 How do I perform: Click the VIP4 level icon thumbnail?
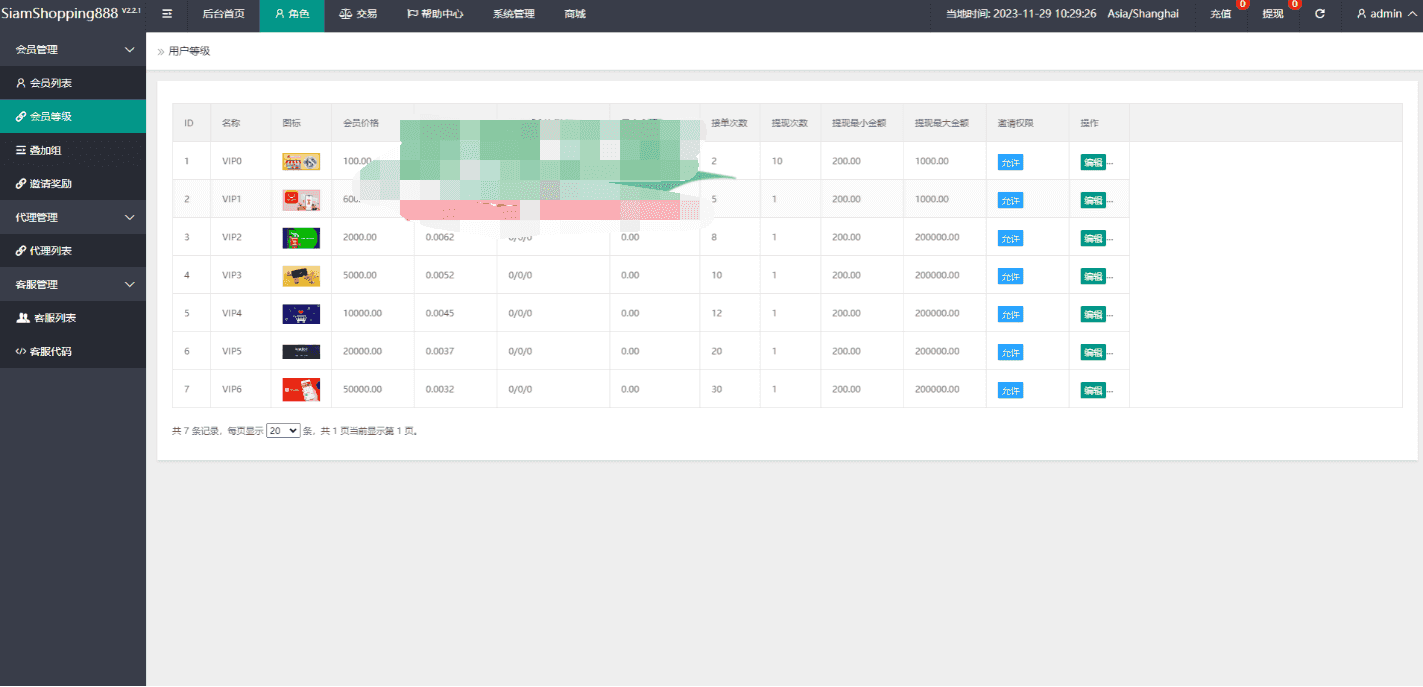[x=301, y=314]
